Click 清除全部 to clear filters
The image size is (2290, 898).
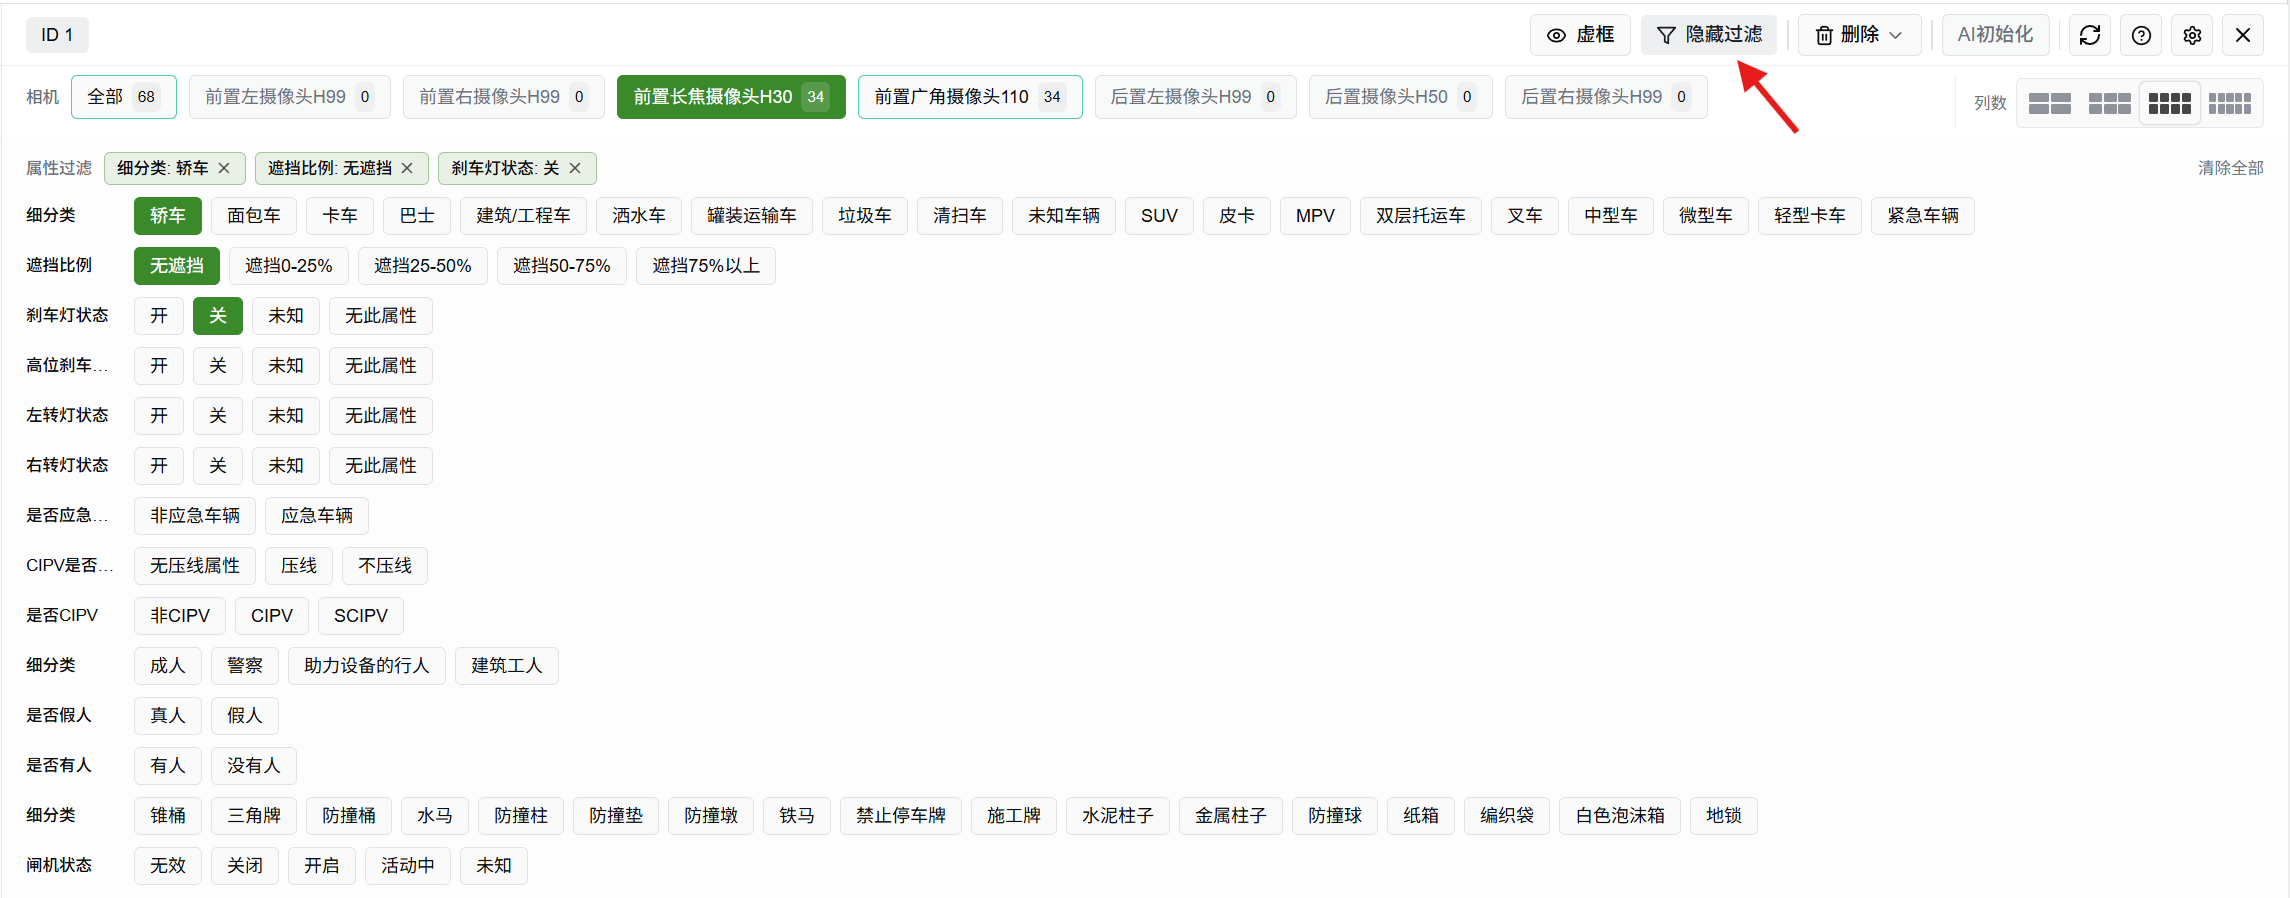(x=2230, y=168)
